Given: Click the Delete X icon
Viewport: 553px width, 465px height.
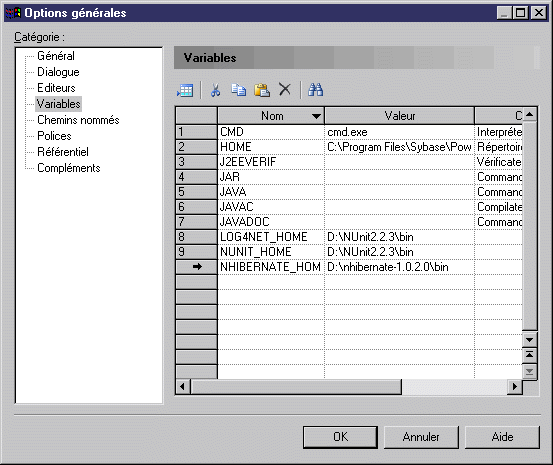Looking at the screenshot, I should (285, 89).
